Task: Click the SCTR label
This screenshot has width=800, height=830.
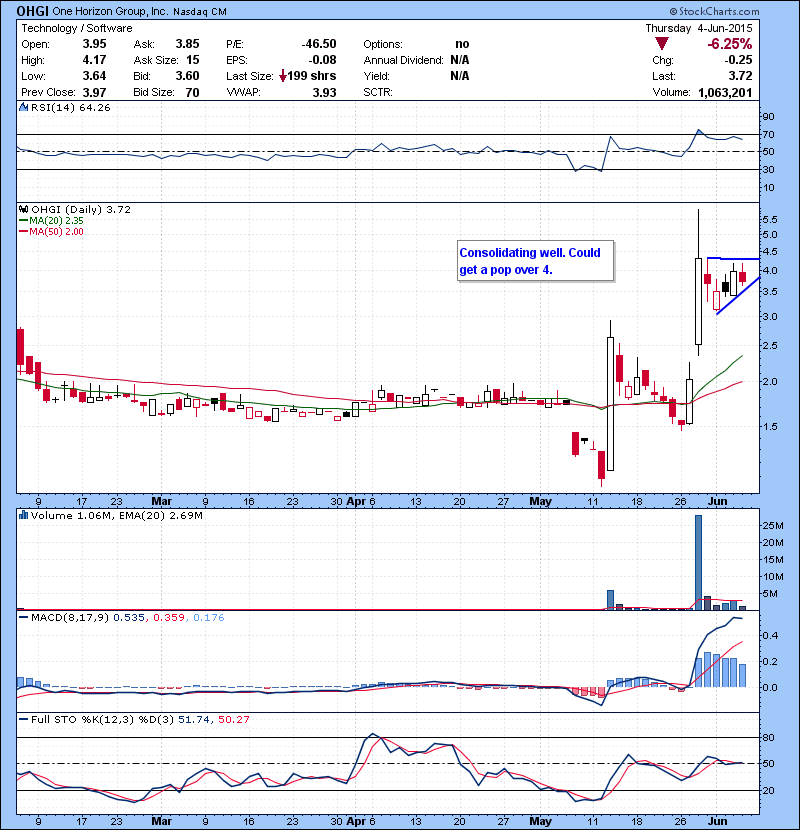Action: pyautogui.click(x=378, y=92)
